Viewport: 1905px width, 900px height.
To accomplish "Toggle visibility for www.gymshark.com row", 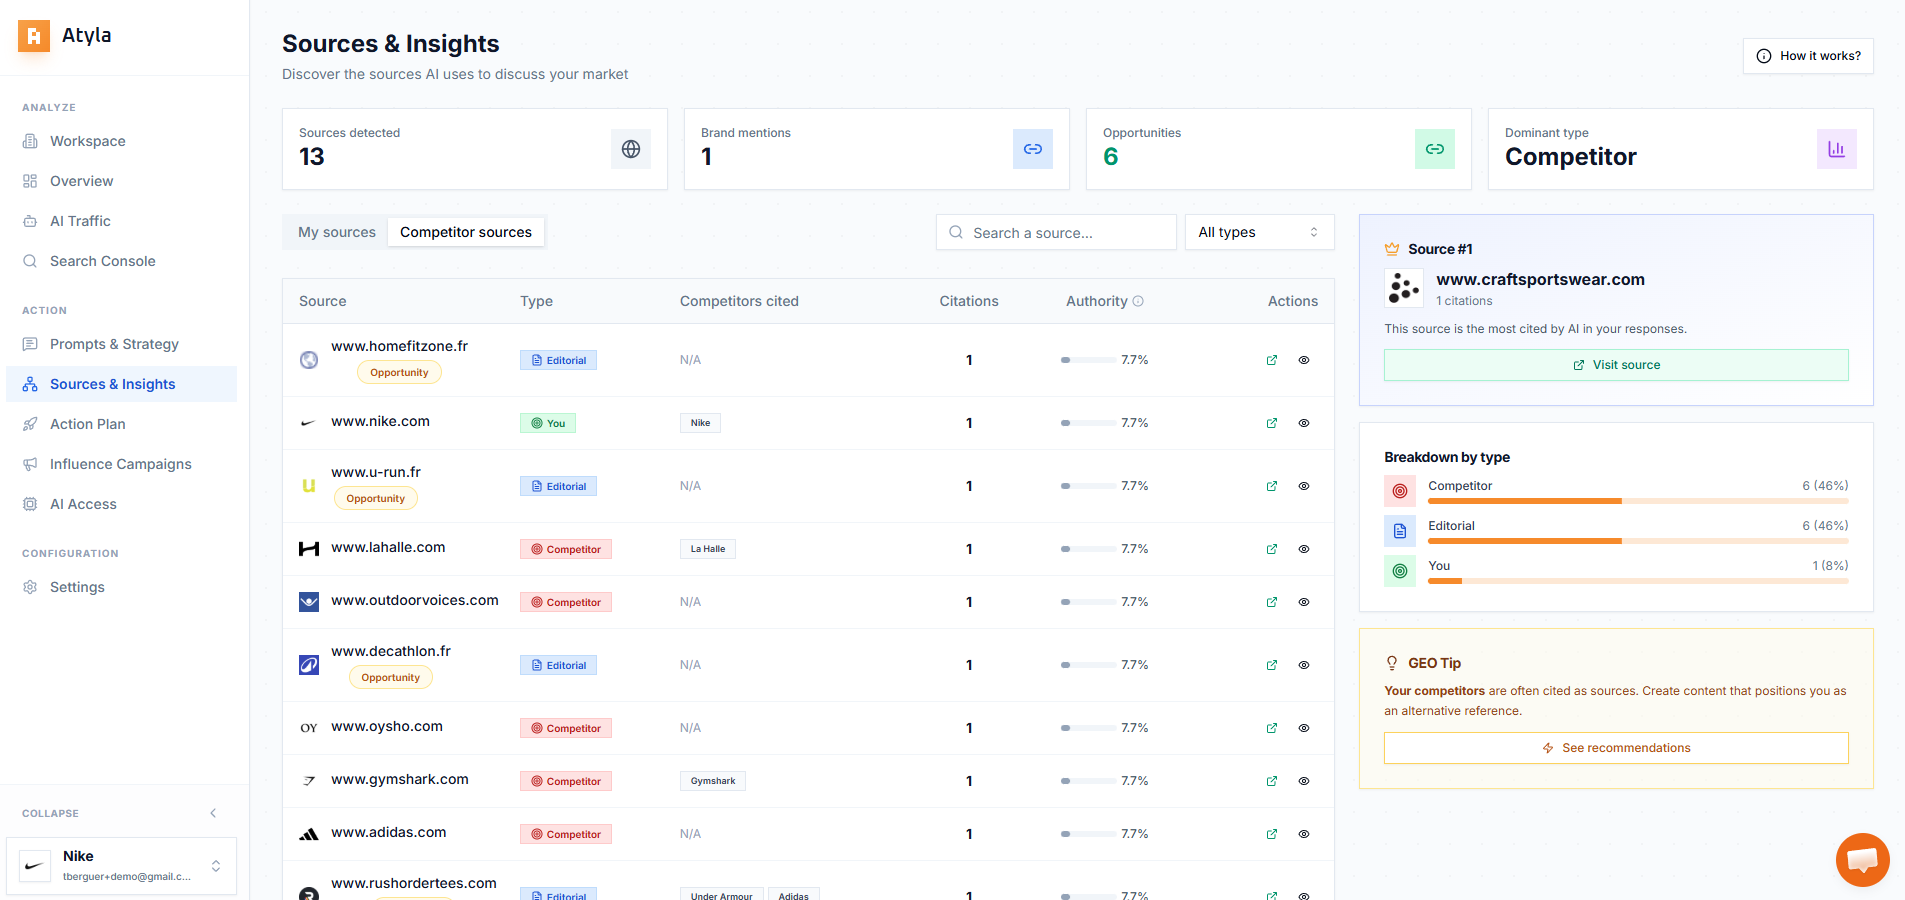I will [x=1303, y=781].
